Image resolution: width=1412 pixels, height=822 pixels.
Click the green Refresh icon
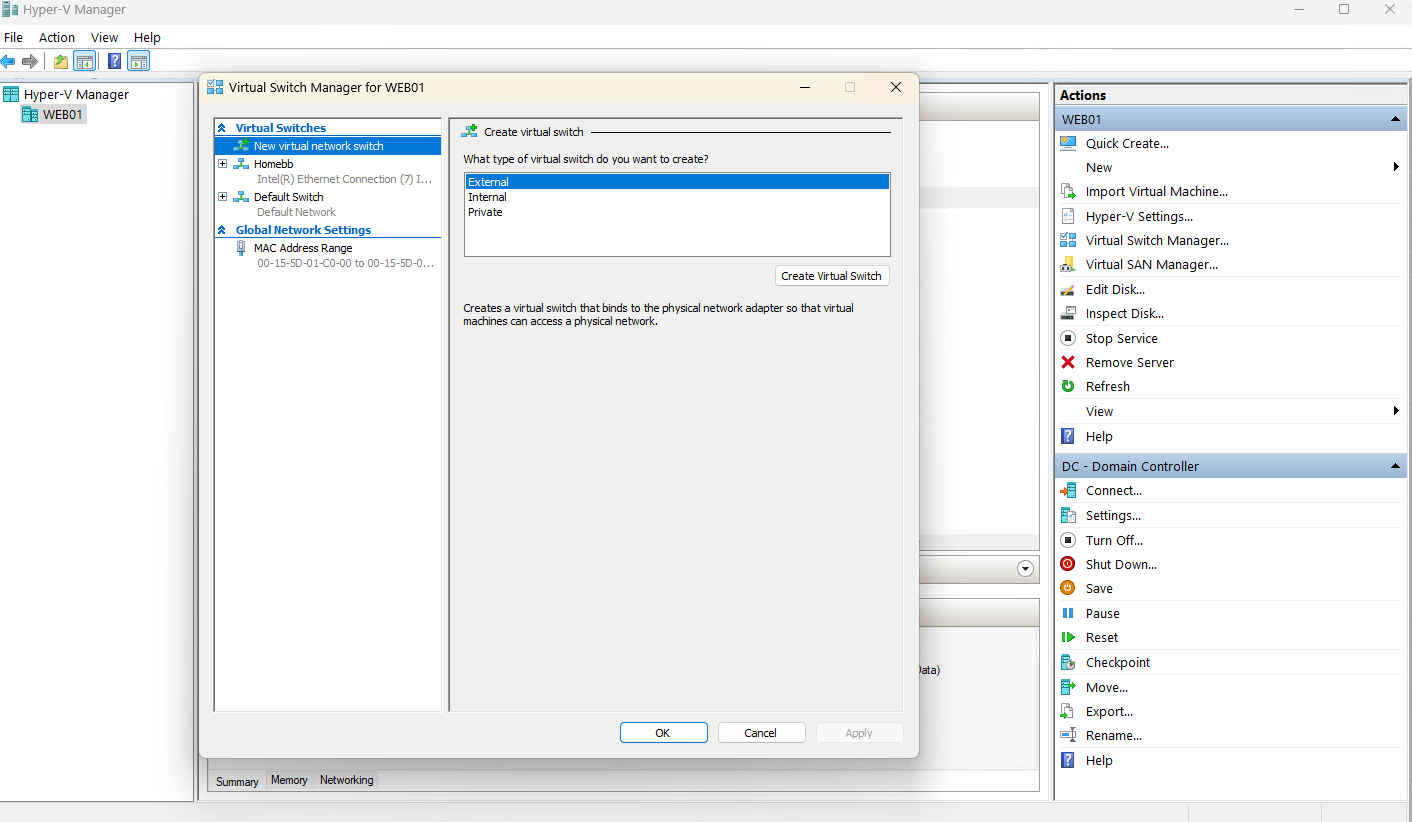tap(1068, 386)
